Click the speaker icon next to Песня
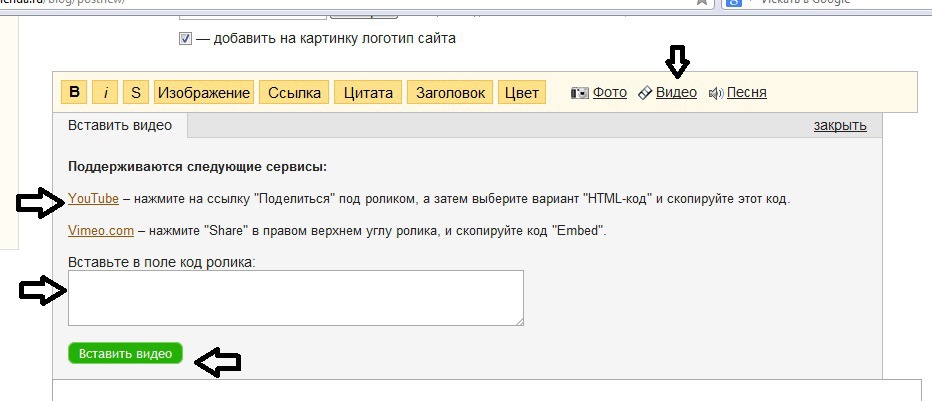This screenshot has height=401, width=932. (x=716, y=93)
